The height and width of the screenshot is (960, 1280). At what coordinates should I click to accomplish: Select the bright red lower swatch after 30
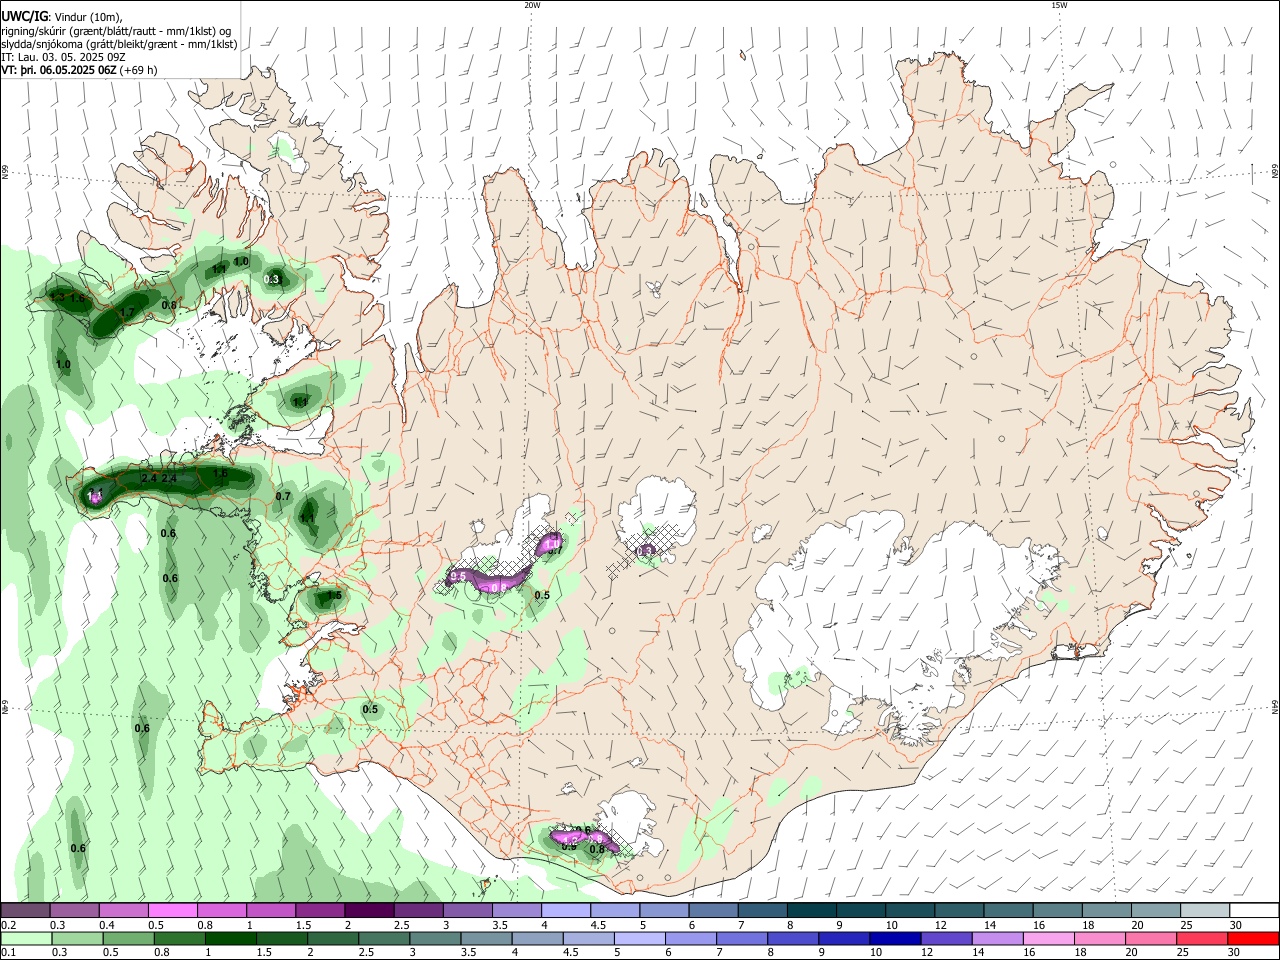tap(1253, 939)
